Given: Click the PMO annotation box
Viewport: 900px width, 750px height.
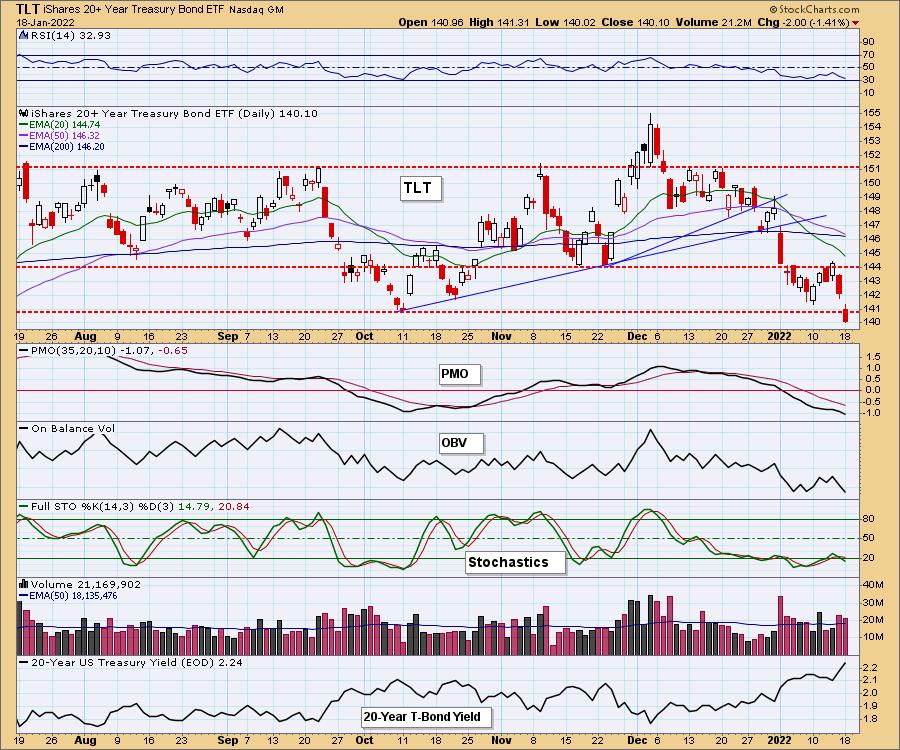Looking at the screenshot, I should pyautogui.click(x=459, y=374).
